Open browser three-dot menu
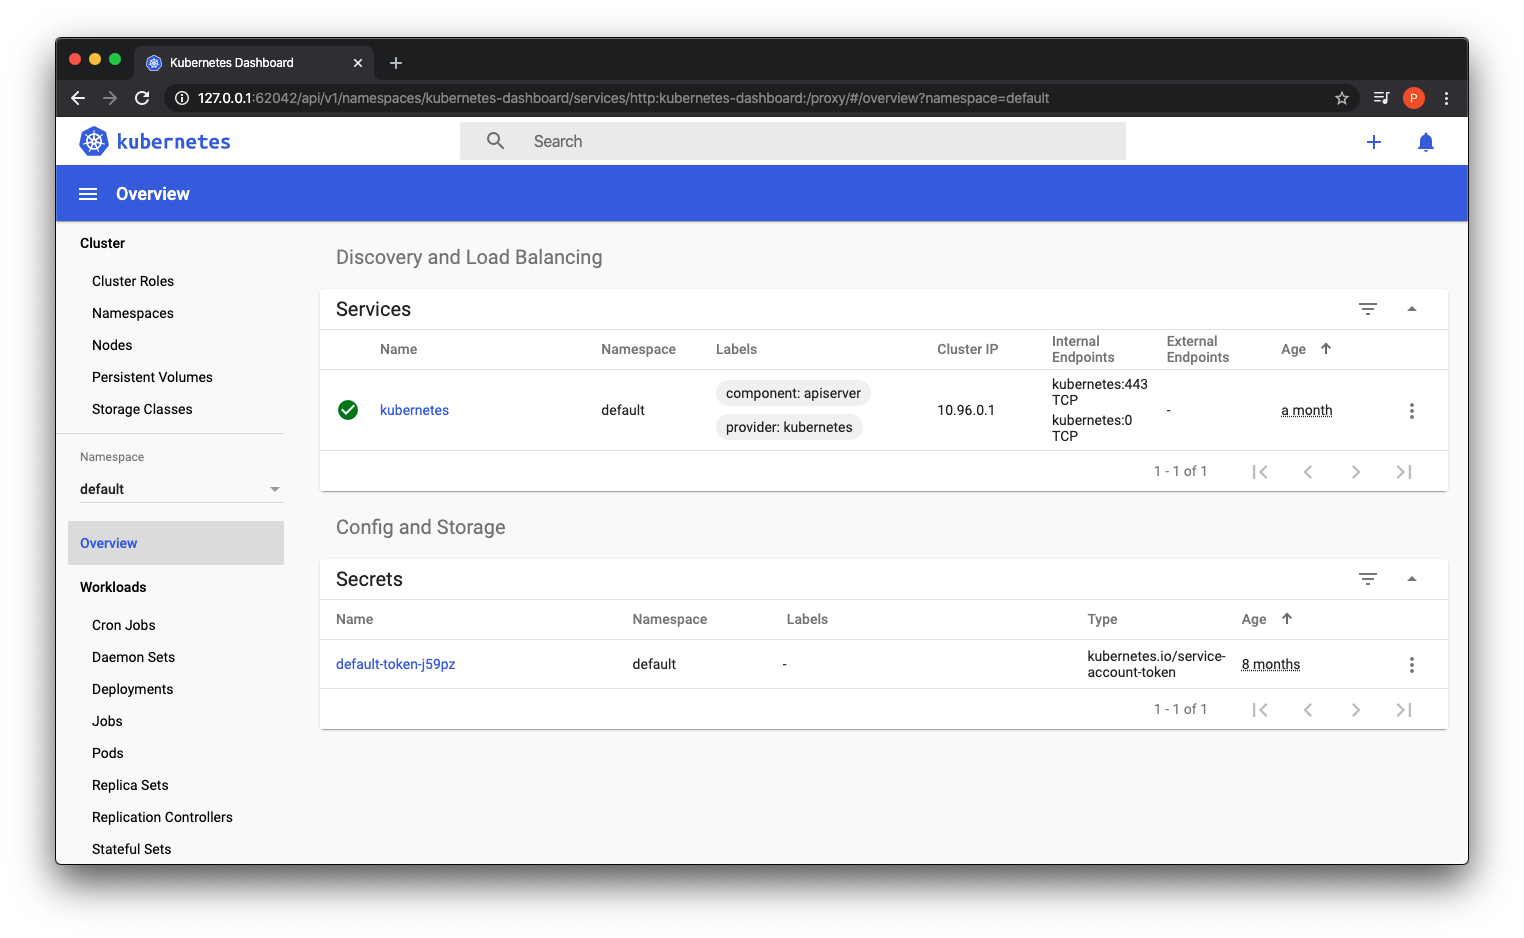Image resolution: width=1524 pixels, height=938 pixels. pyautogui.click(x=1446, y=98)
